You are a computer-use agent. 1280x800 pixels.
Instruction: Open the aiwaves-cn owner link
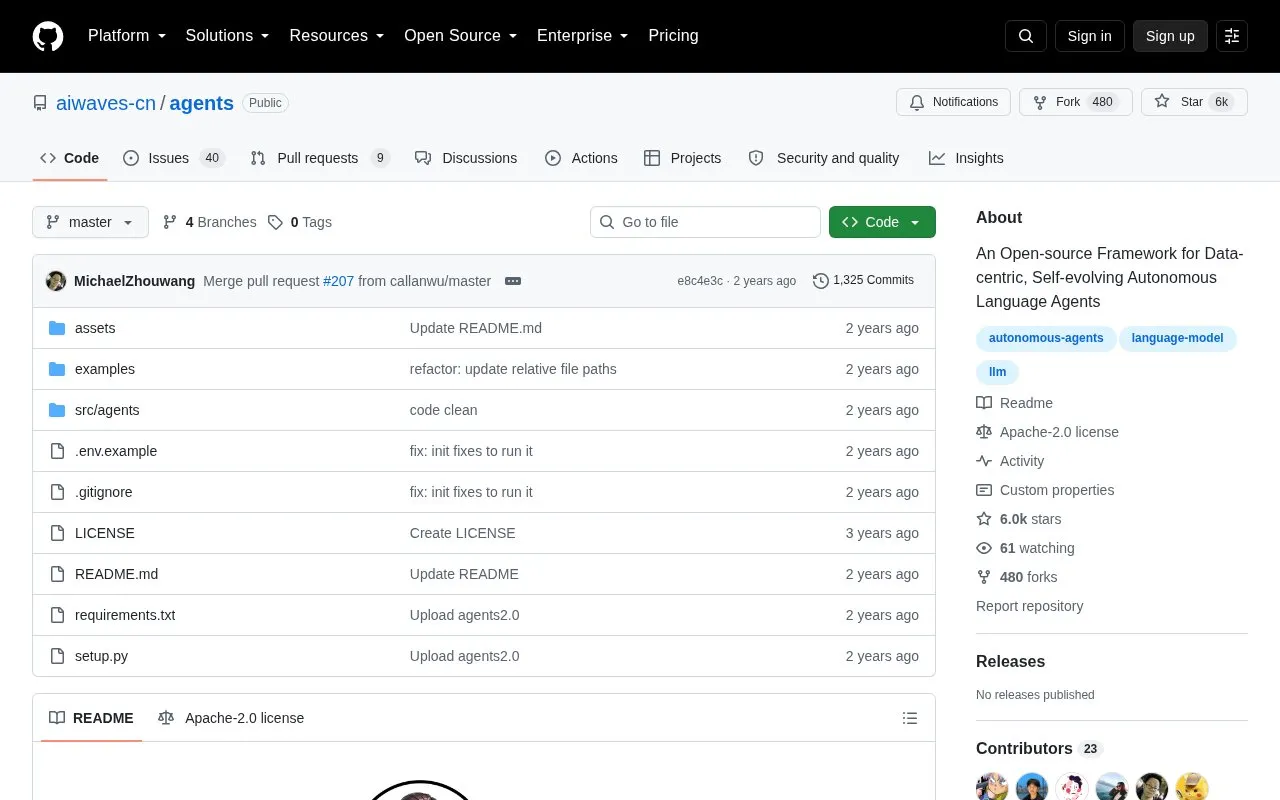pyautogui.click(x=106, y=103)
